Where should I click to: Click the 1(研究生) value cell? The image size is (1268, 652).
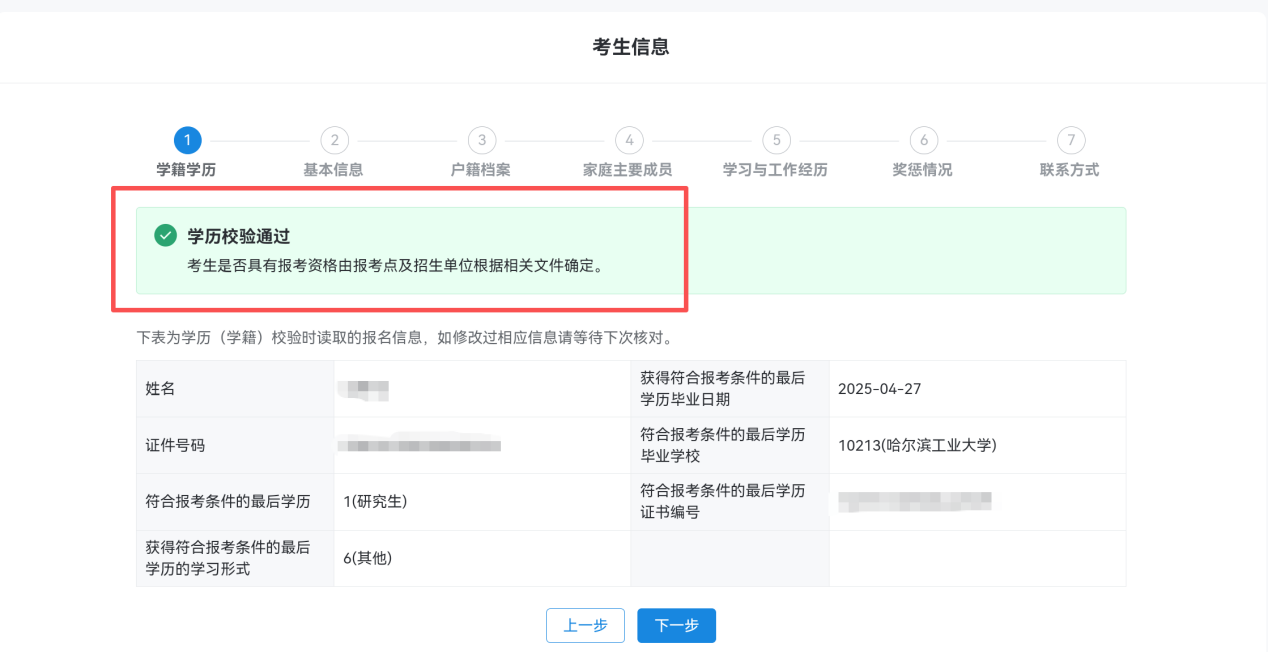coord(482,502)
